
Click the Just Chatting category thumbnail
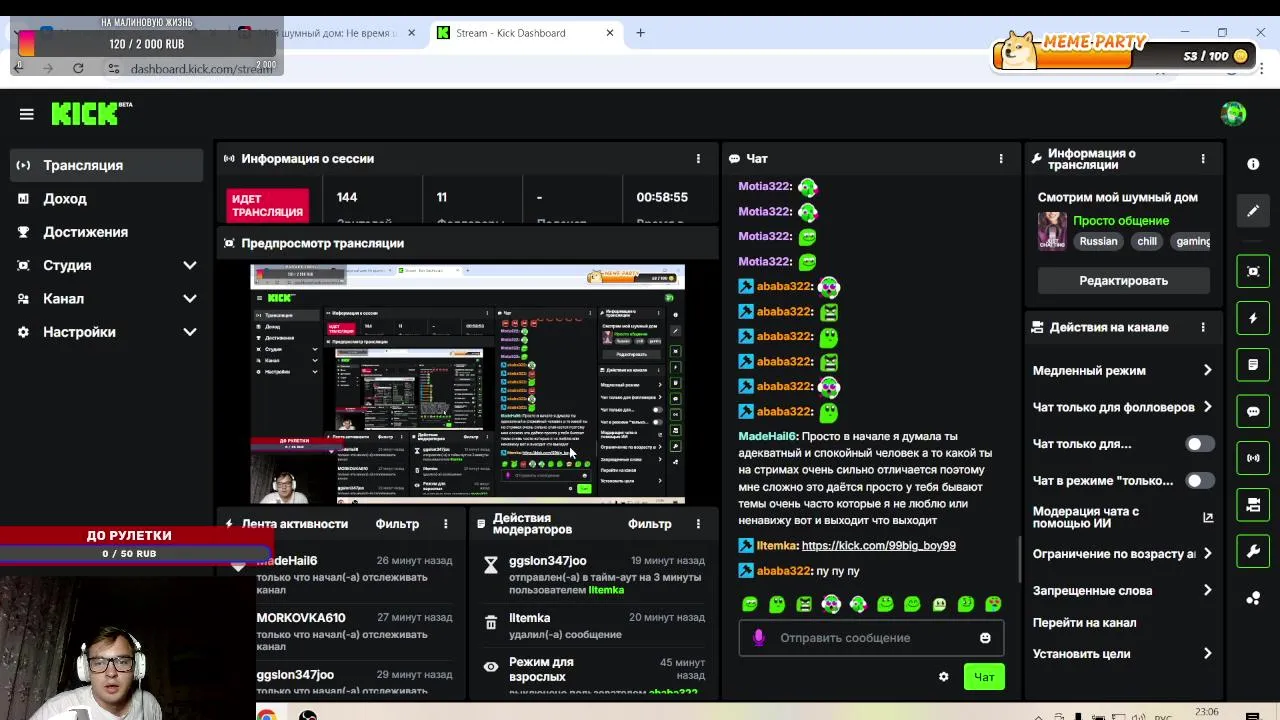[x=1052, y=231]
